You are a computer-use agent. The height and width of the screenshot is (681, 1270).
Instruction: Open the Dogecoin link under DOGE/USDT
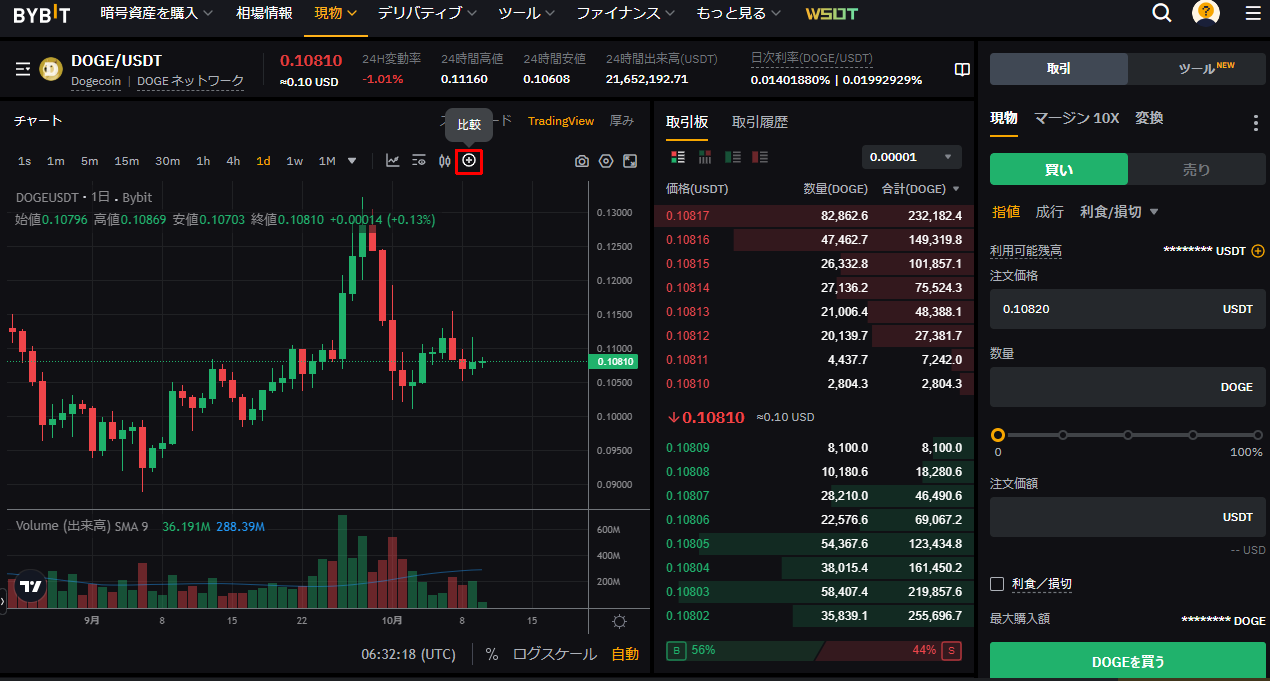(x=96, y=81)
